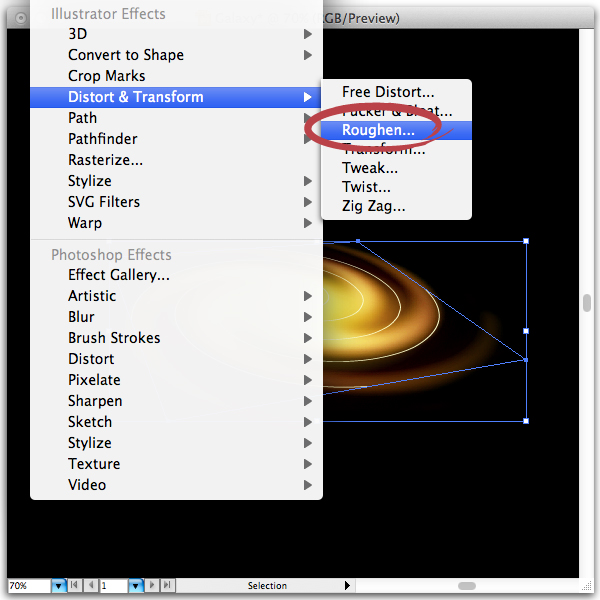This screenshot has width=600, height=600.
Task: Click artboard number field showing 1
Action: tap(114, 586)
